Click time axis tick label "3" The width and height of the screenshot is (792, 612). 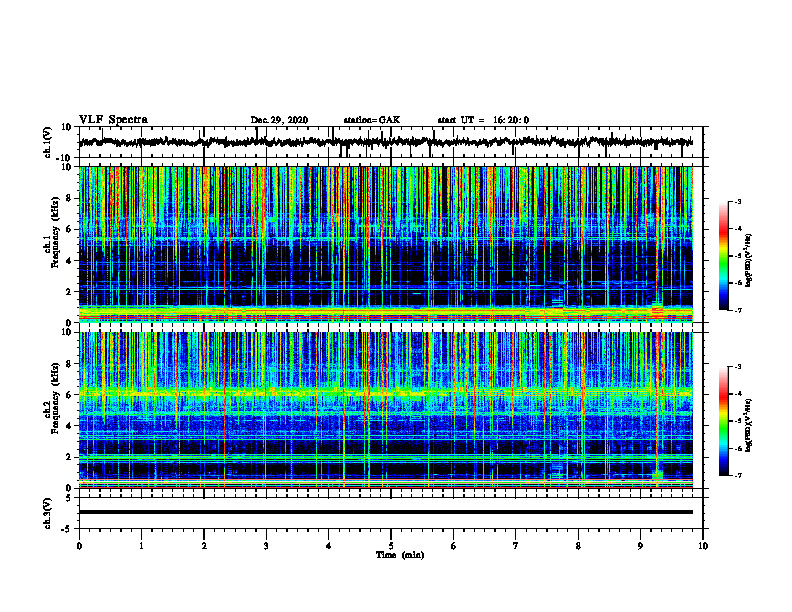click(266, 546)
